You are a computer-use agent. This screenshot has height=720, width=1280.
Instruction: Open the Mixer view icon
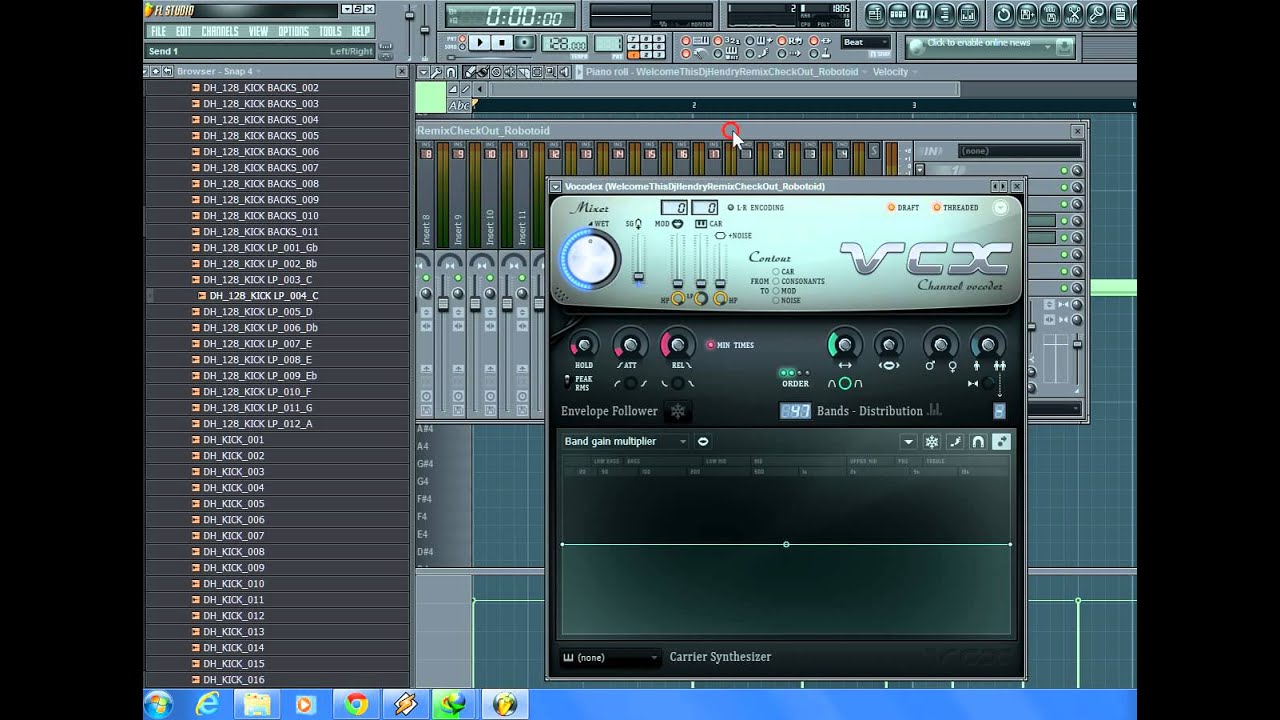[x=968, y=14]
